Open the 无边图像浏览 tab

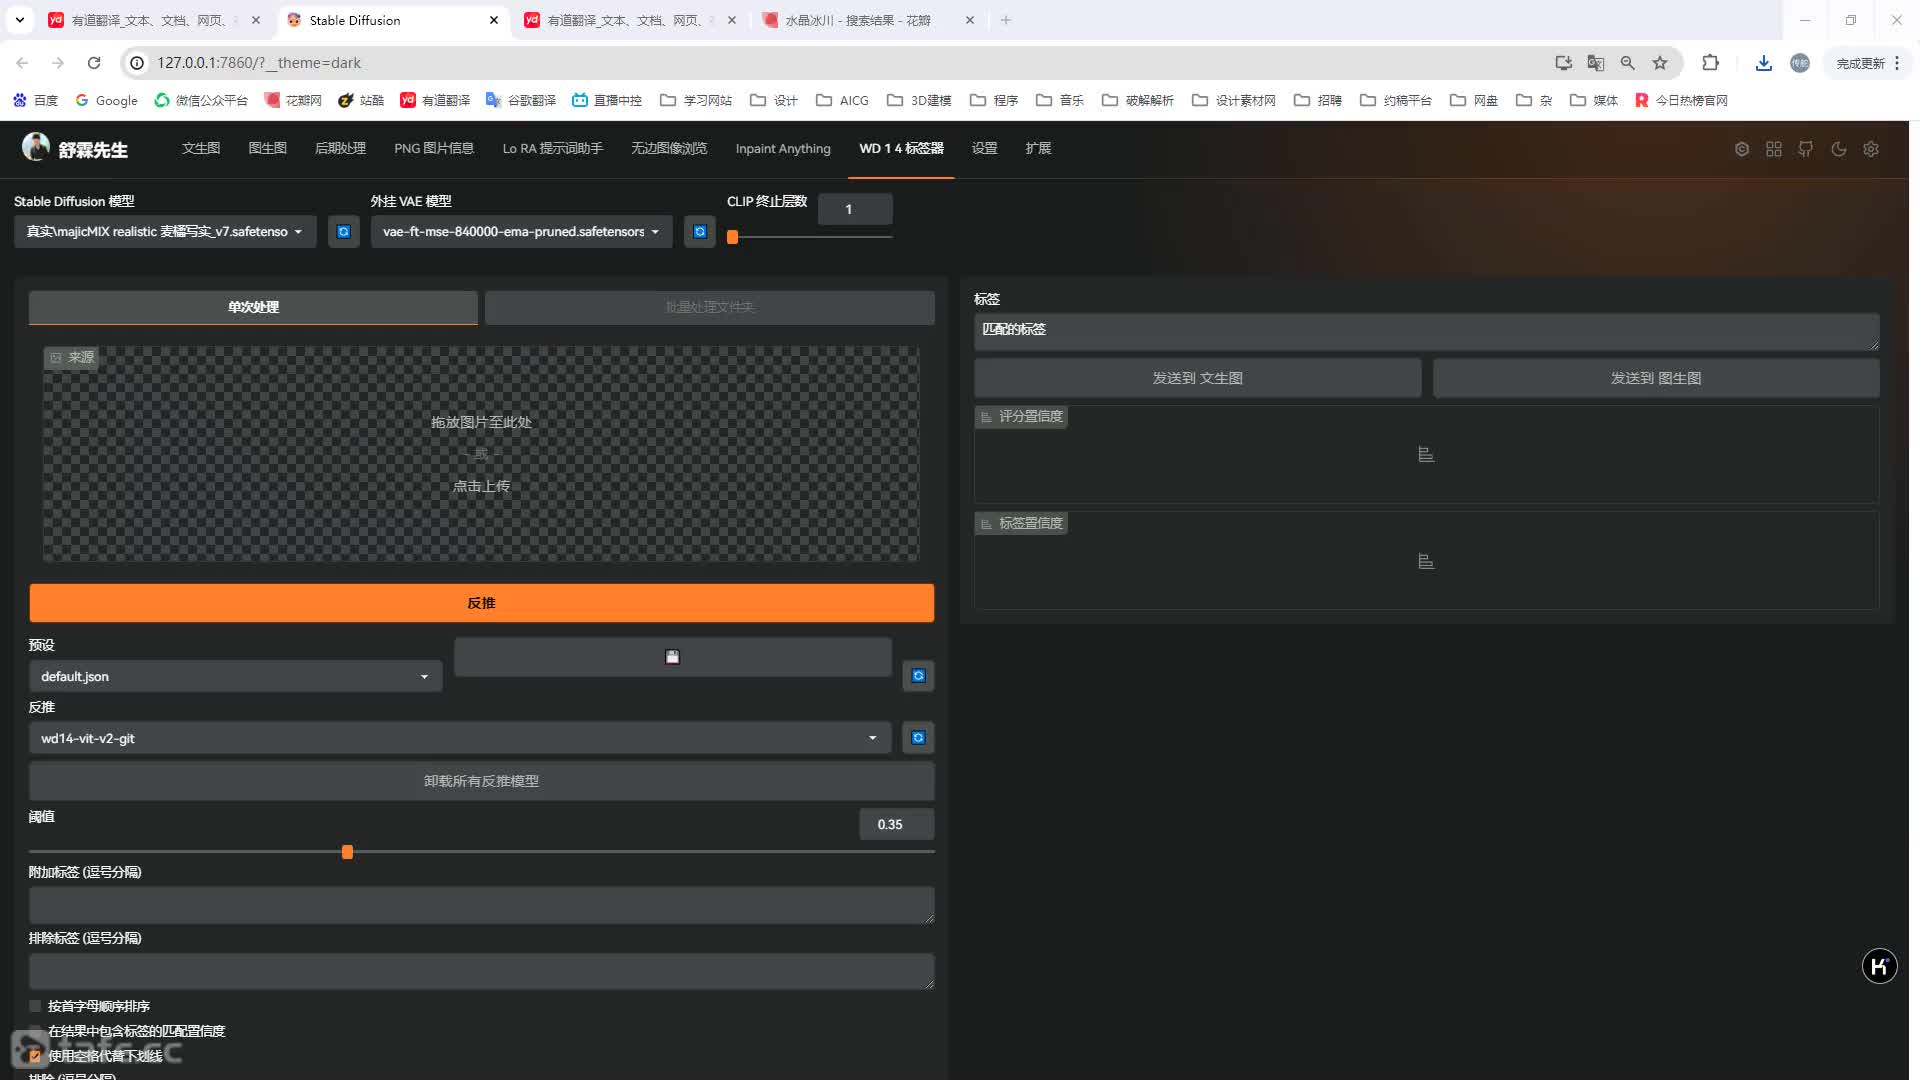pos(669,148)
